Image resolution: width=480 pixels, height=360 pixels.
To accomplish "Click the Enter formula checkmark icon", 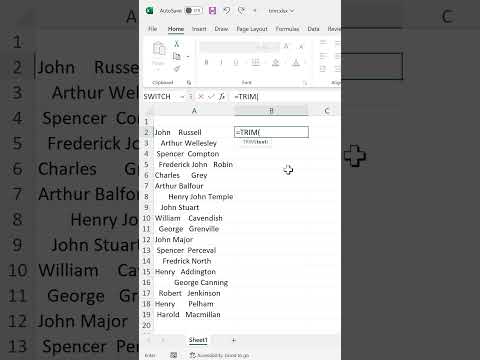I will [x=211, y=97].
